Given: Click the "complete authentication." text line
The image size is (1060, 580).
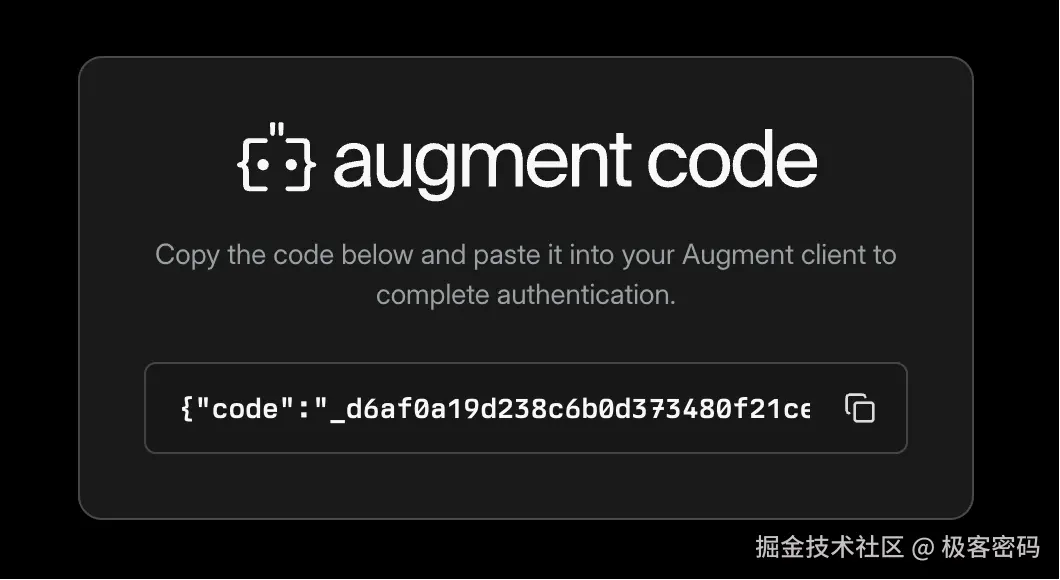Looking at the screenshot, I should (x=526, y=295).
